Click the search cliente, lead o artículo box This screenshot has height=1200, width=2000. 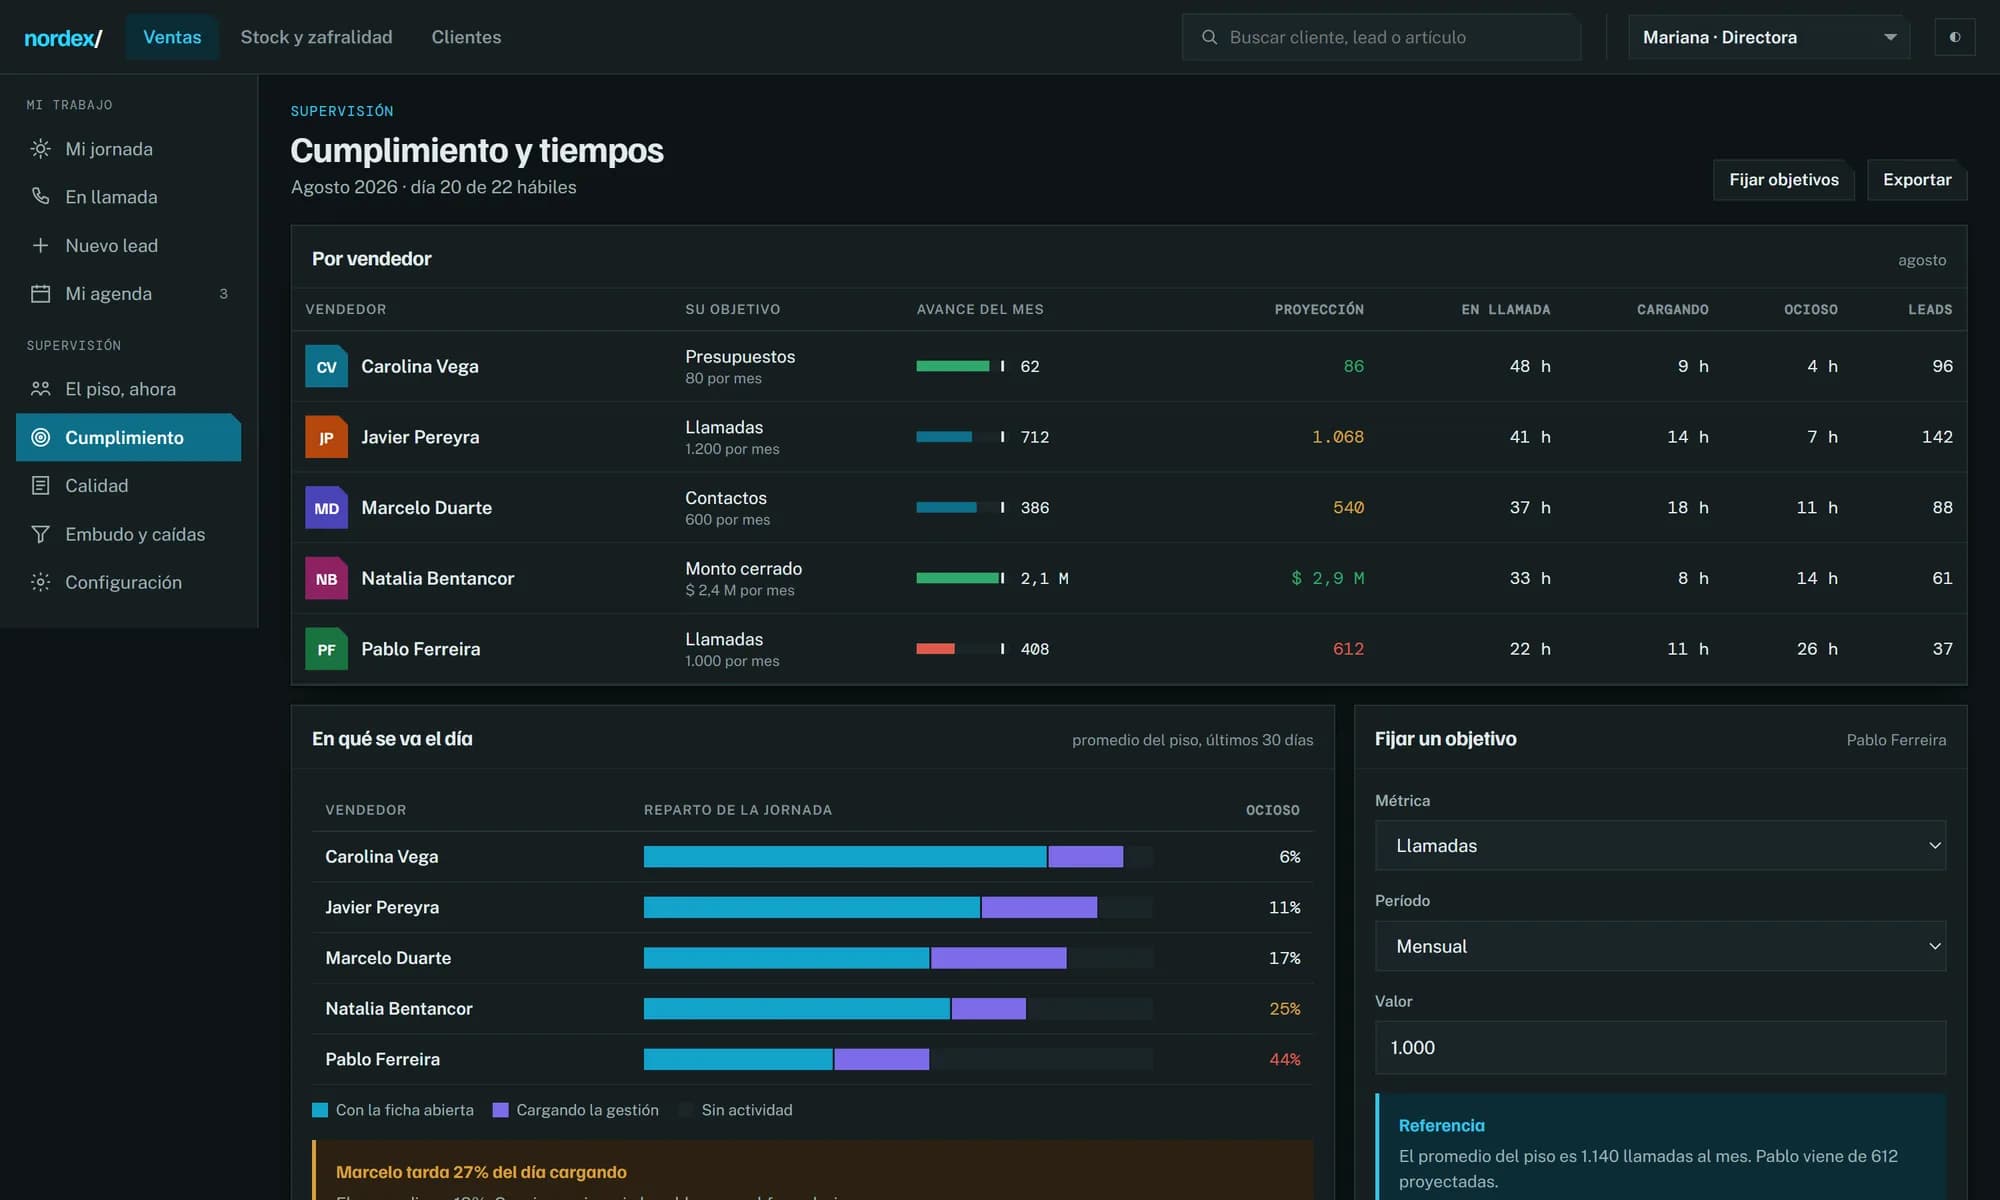click(1381, 37)
